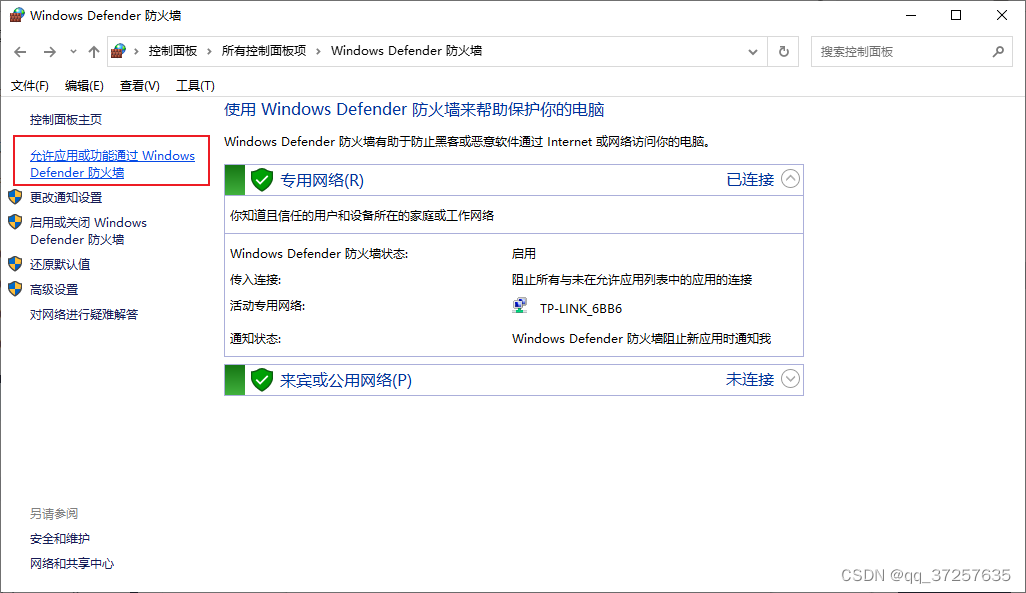Click the 控制面板 breadcrumb
Viewport: 1026px width, 593px height.
(x=173, y=50)
